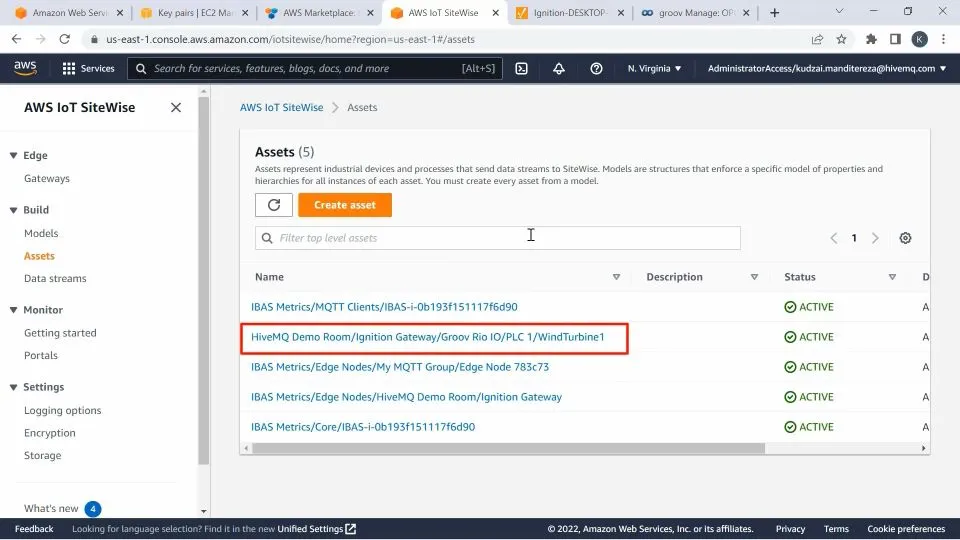
Task: Open IBAS Metrics/Core asset link
Action: click(x=362, y=427)
